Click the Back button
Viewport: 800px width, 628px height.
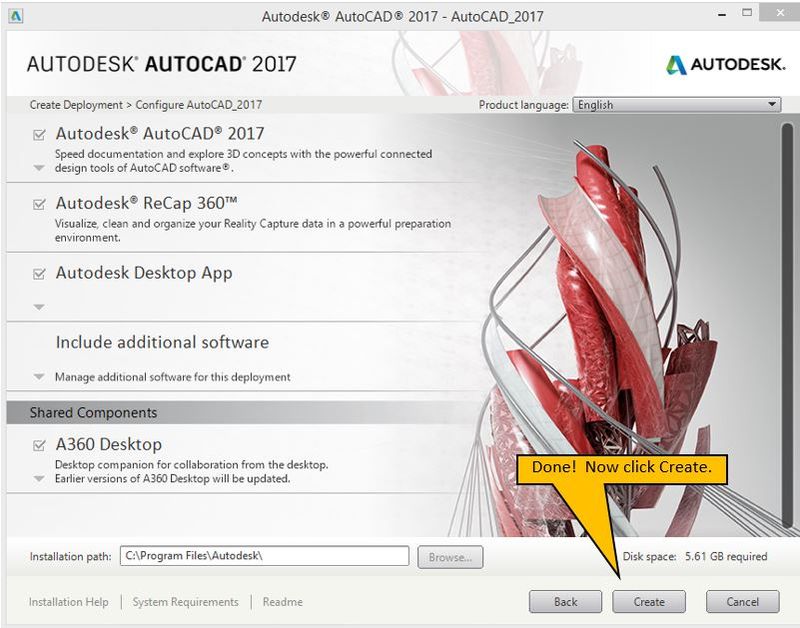[x=565, y=602]
